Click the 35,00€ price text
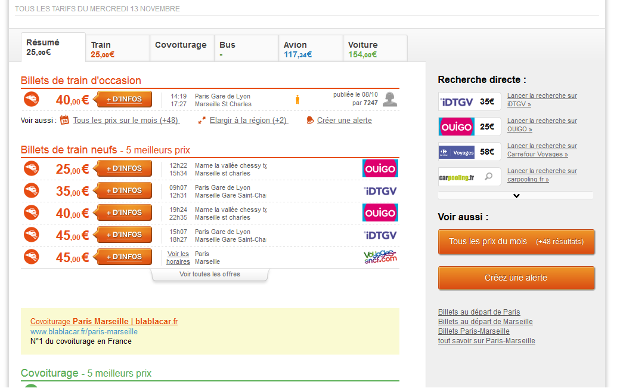Screen dimensions: 620x388 pos(72,191)
